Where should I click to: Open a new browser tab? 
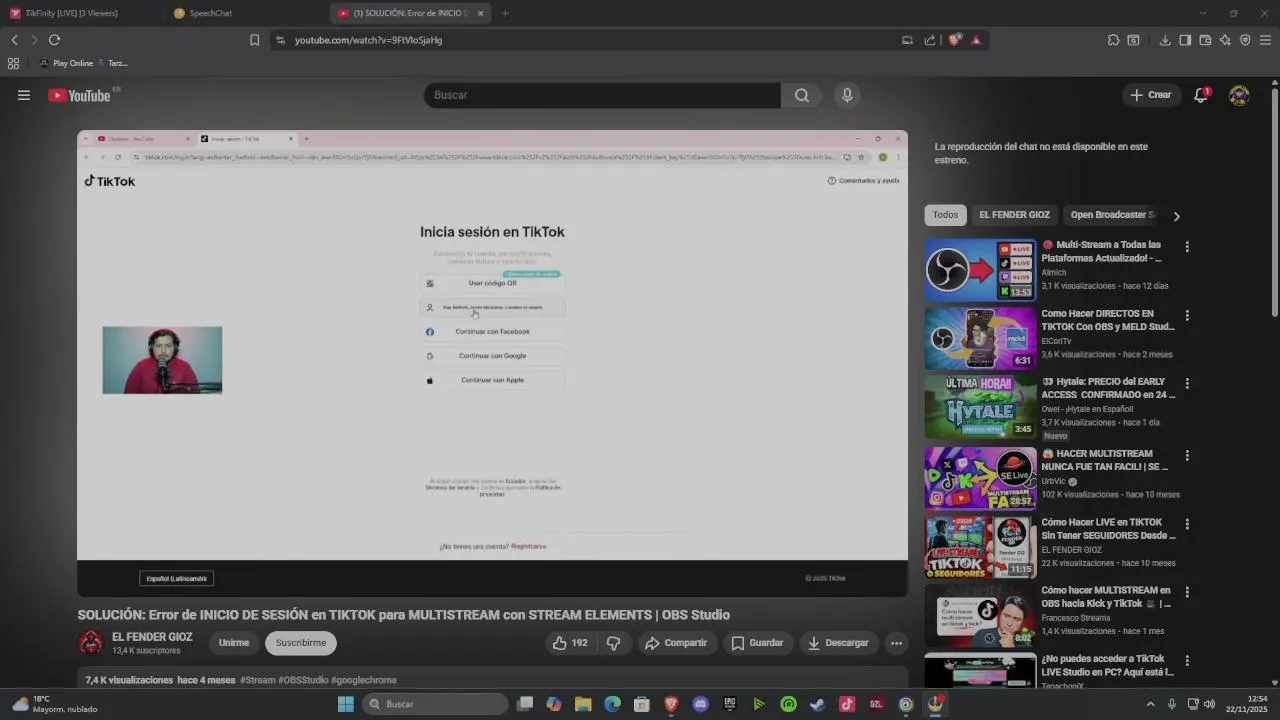coord(505,13)
